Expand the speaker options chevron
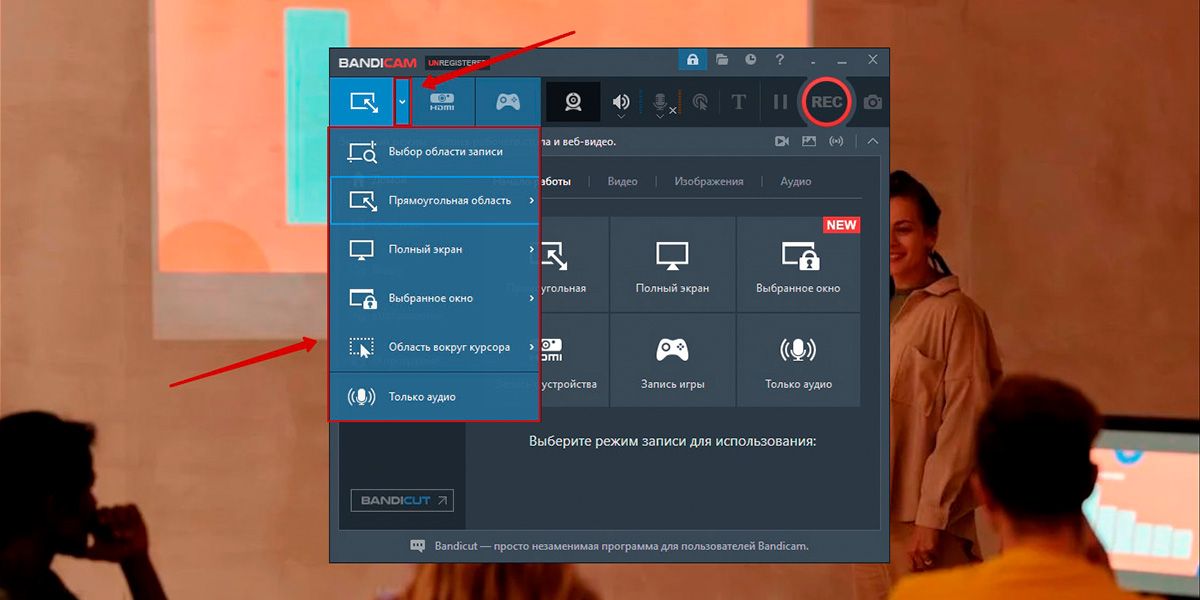The height and width of the screenshot is (600, 1200). (x=622, y=115)
